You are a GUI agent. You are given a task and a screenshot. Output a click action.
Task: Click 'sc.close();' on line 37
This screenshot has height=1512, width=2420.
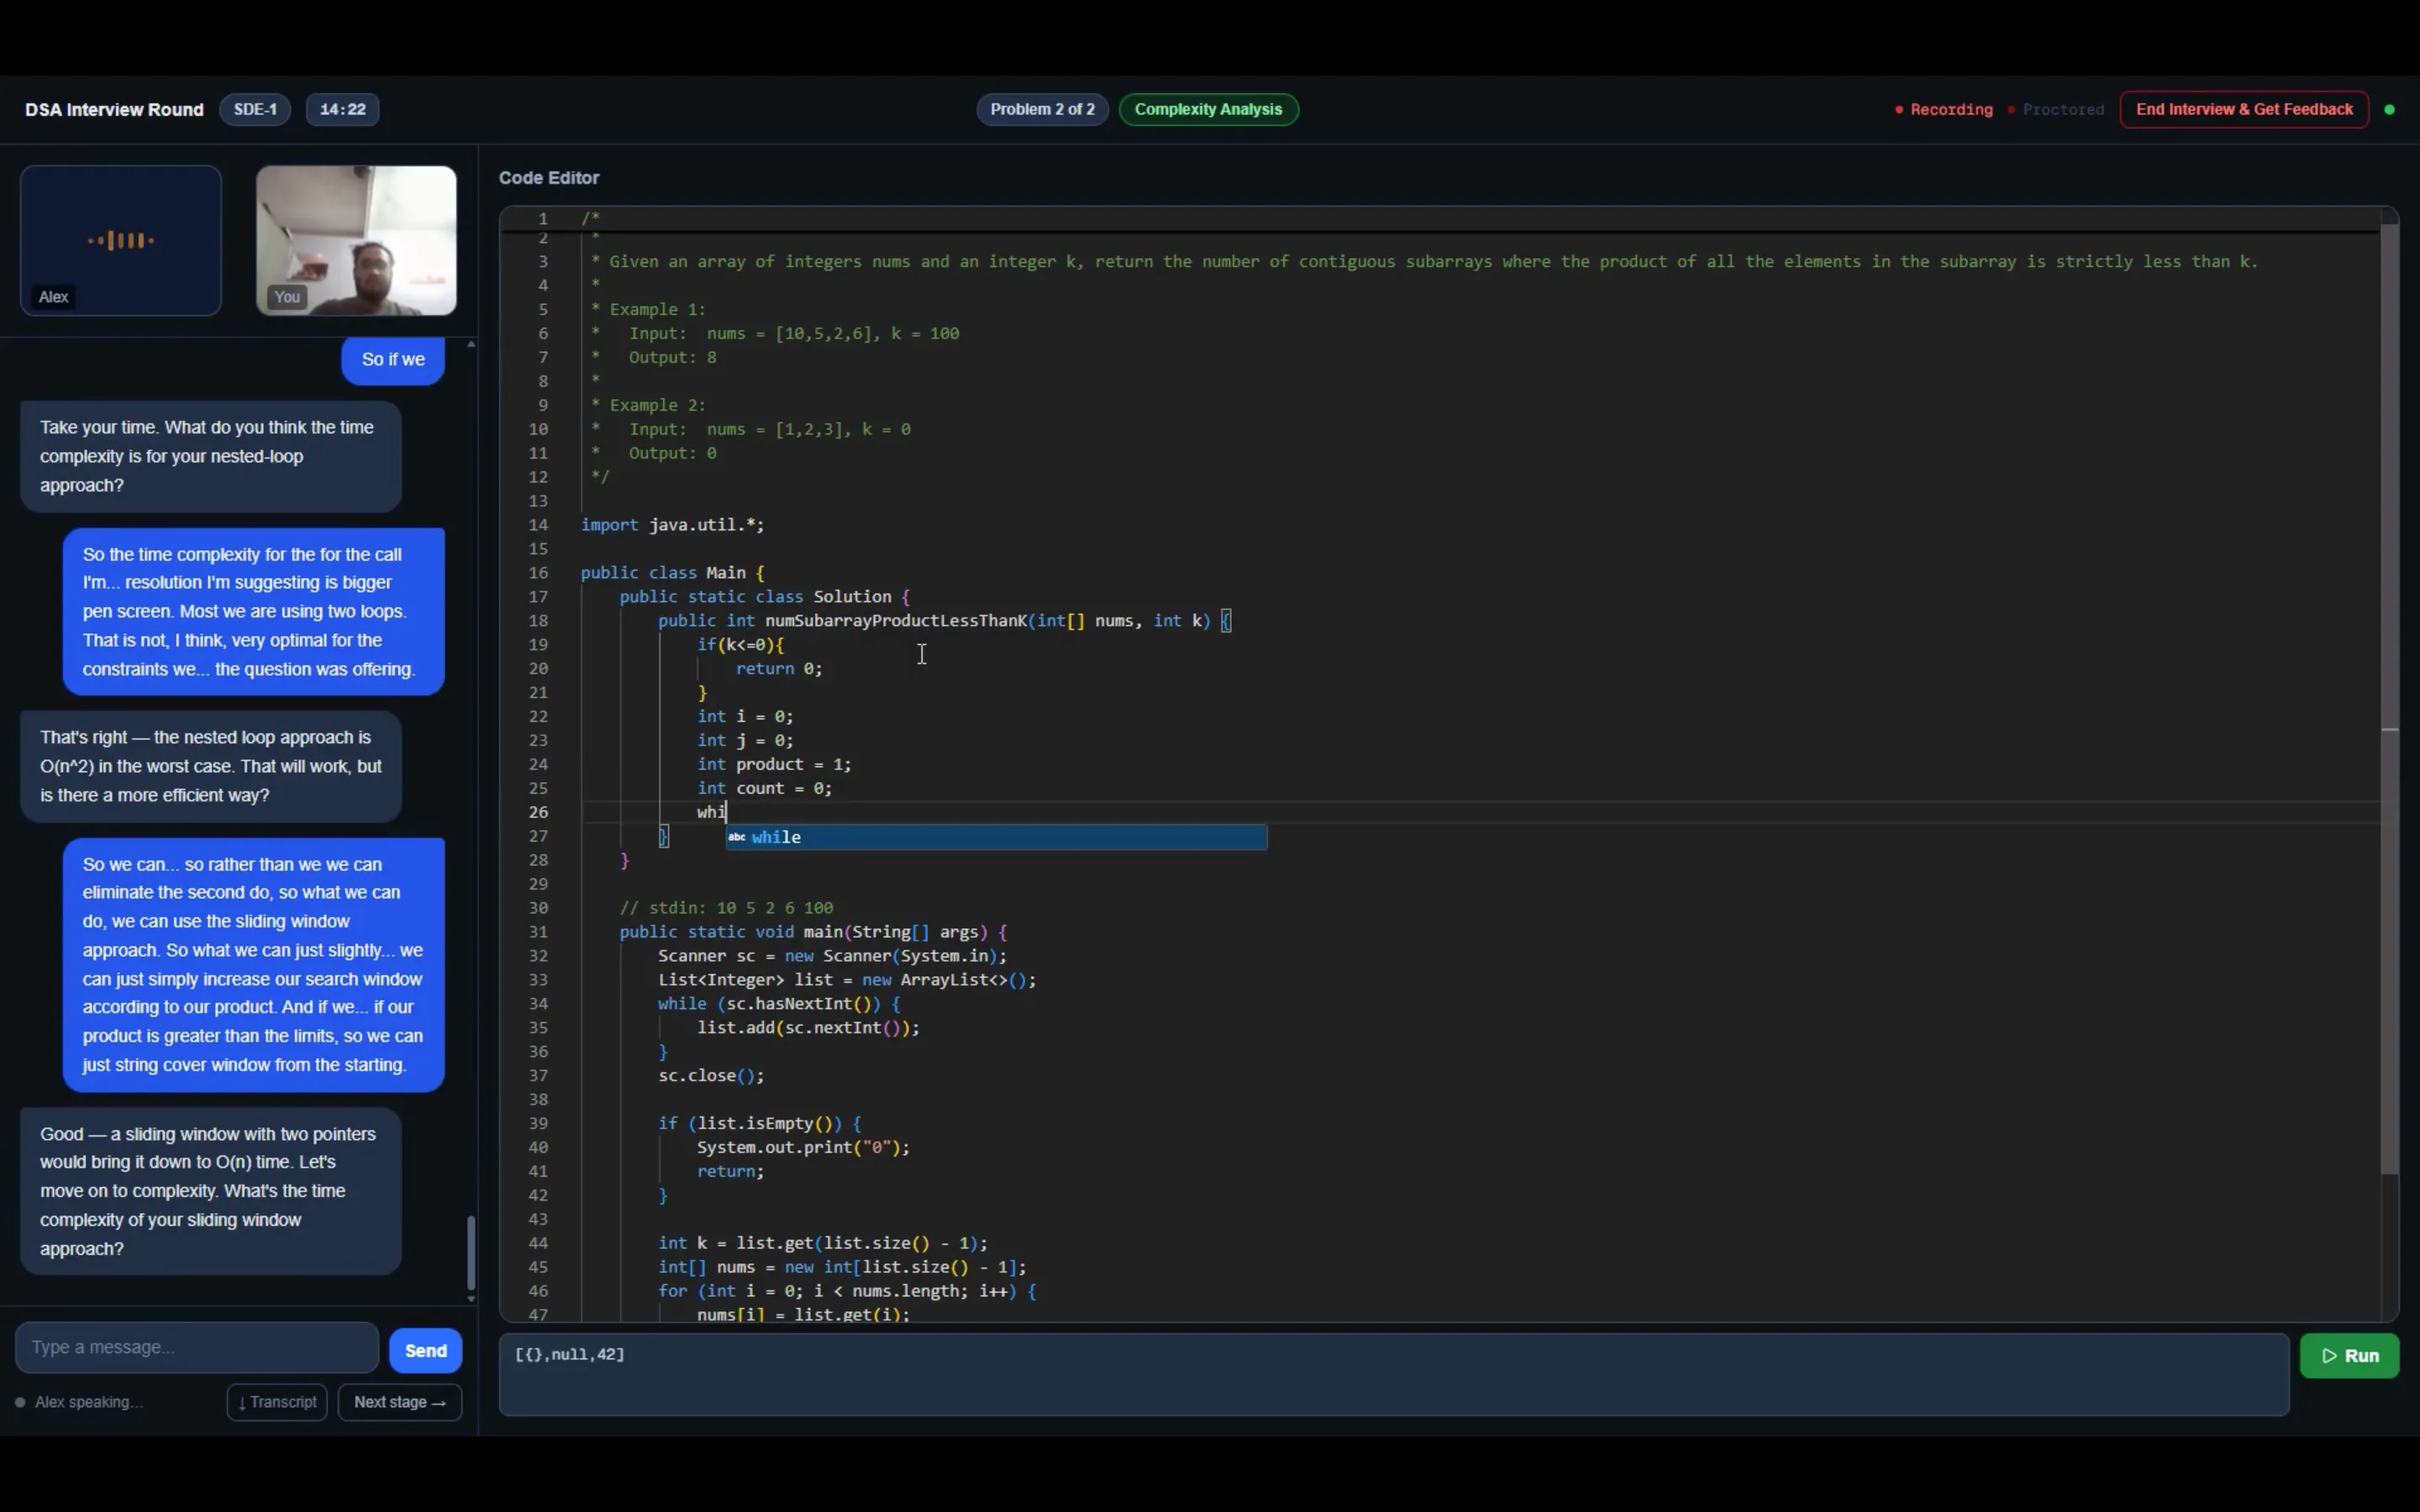pyautogui.click(x=711, y=1076)
